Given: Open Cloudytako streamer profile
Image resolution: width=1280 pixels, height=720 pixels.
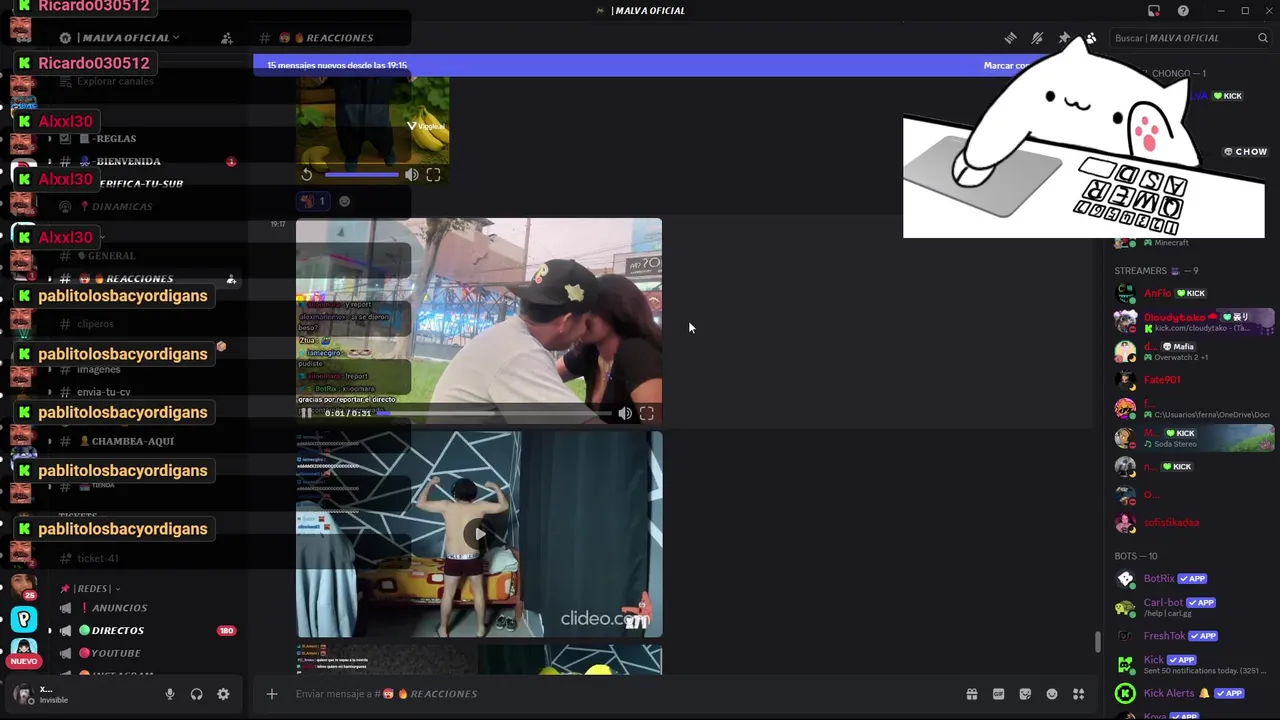Looking at the screenshot, I should (x=1192, y=322).
